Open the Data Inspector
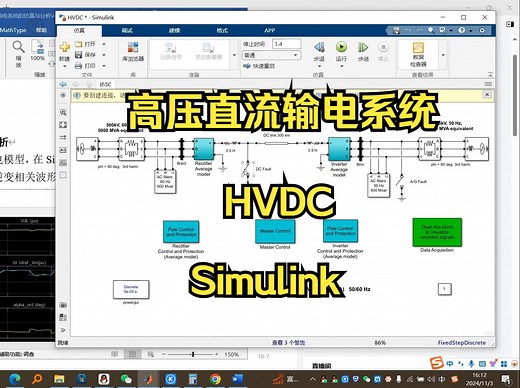The width and height of the screenshot is (520, 388). tap(418, 54)
